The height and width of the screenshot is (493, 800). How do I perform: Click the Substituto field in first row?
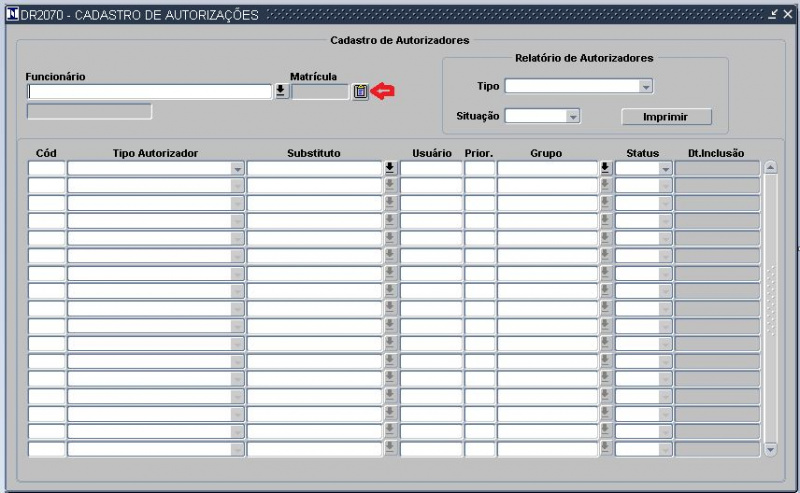click(x=314, y=168)
